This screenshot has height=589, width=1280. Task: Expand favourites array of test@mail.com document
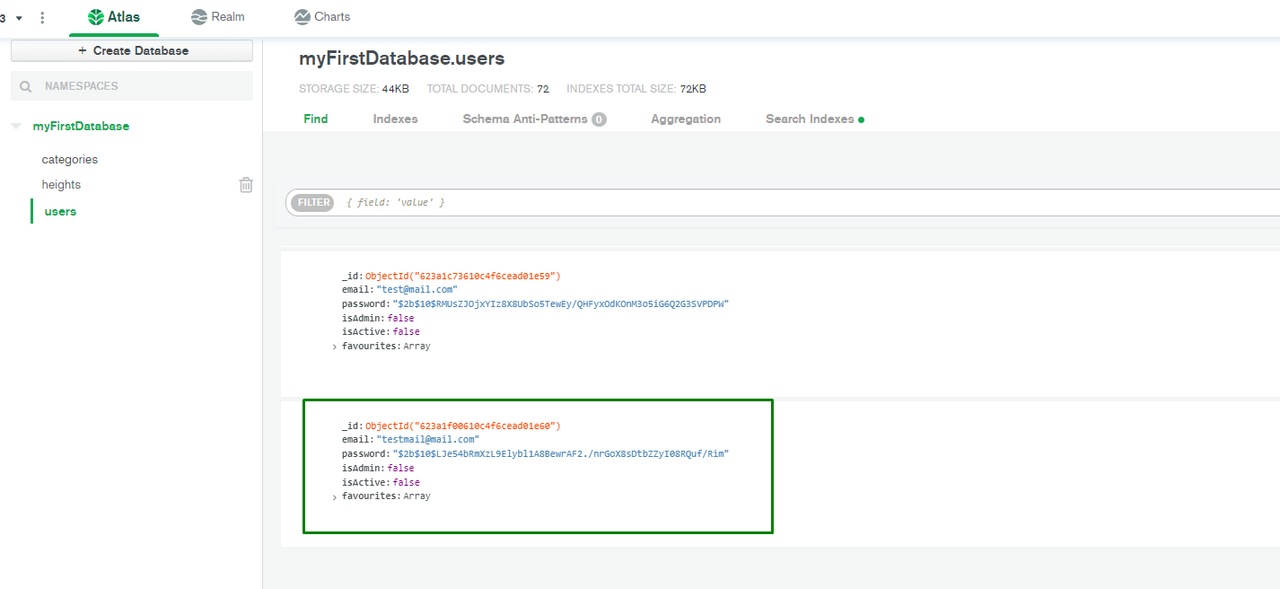(334, 347)
